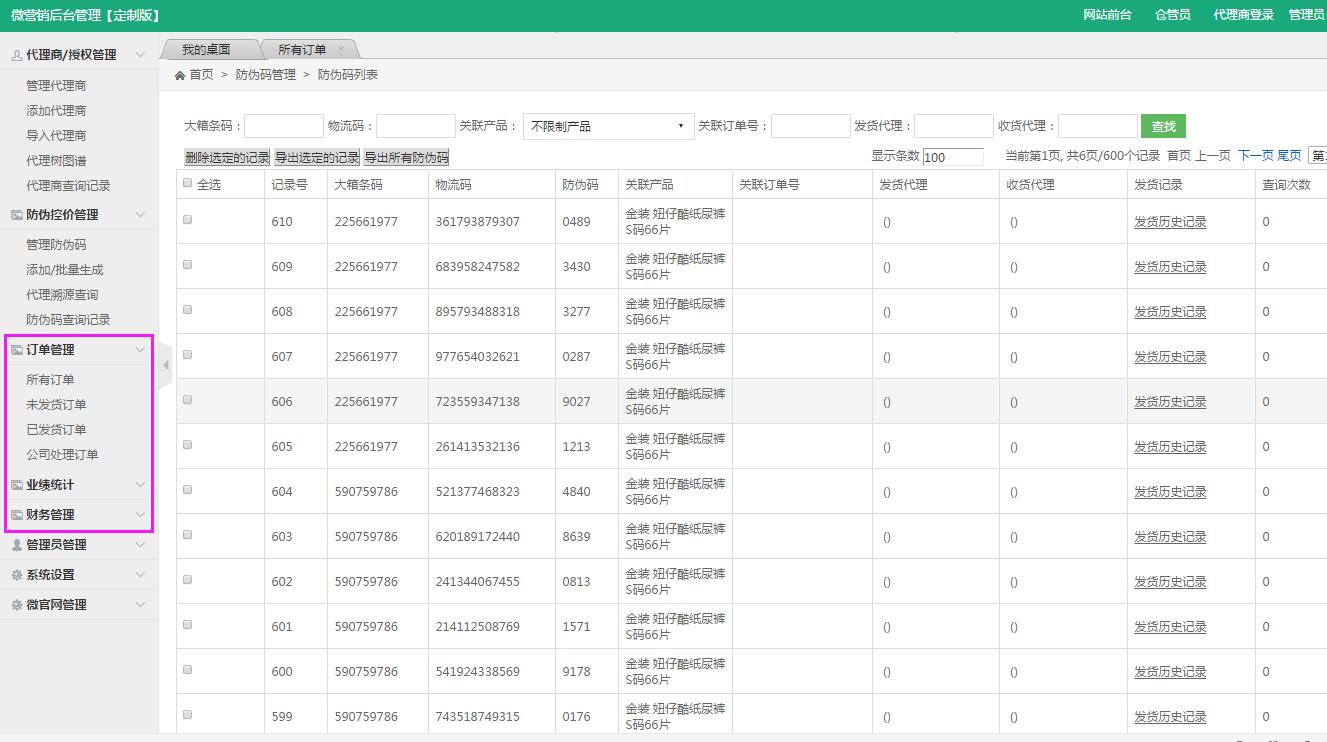The width and height of the screenshot is (1327, 742).
Task: Open 发货历史记录 for record 604
Action: coord(1170,492)
